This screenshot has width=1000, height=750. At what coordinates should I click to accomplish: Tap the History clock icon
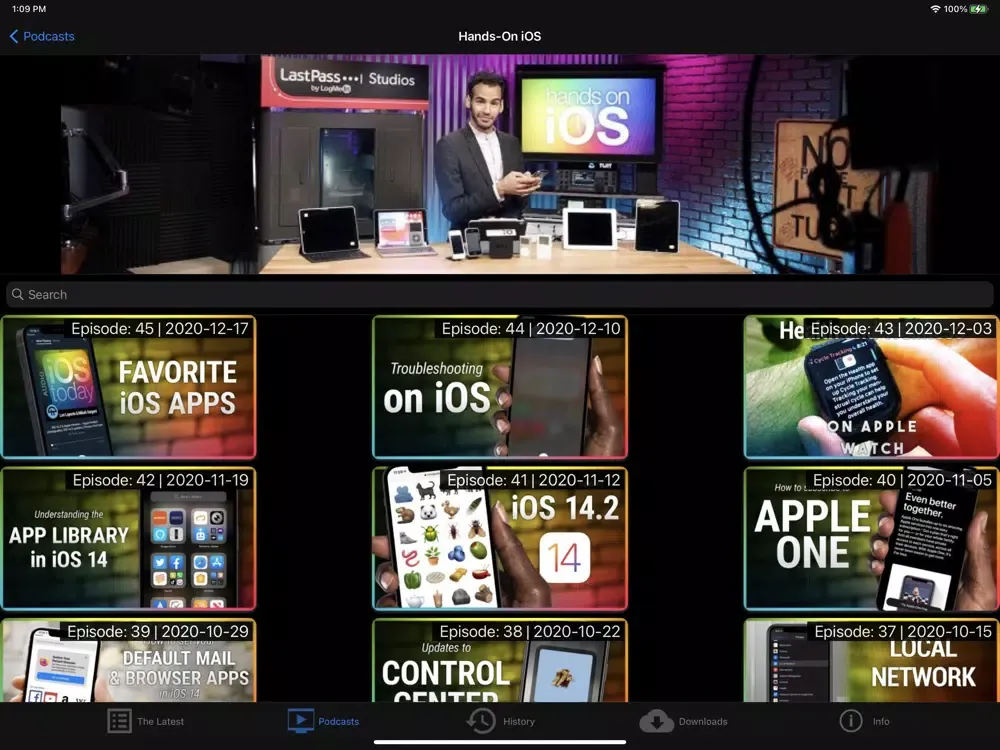(x=481, y=721)
